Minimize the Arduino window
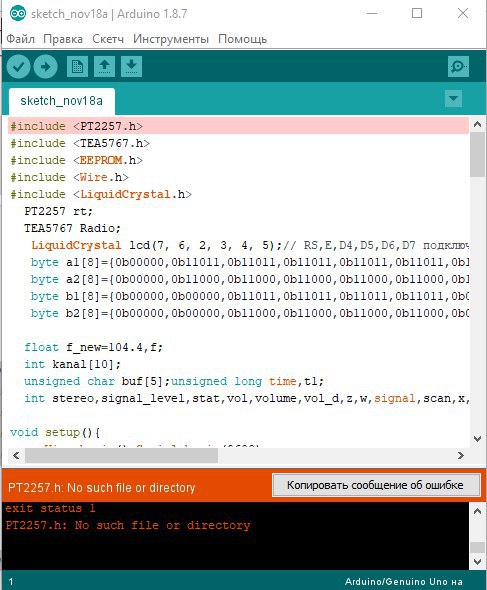The image size is (487, 590). (372, 14)
